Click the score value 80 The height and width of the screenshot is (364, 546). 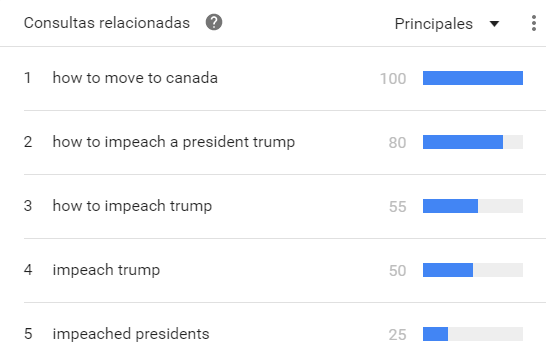coord(397,142)
